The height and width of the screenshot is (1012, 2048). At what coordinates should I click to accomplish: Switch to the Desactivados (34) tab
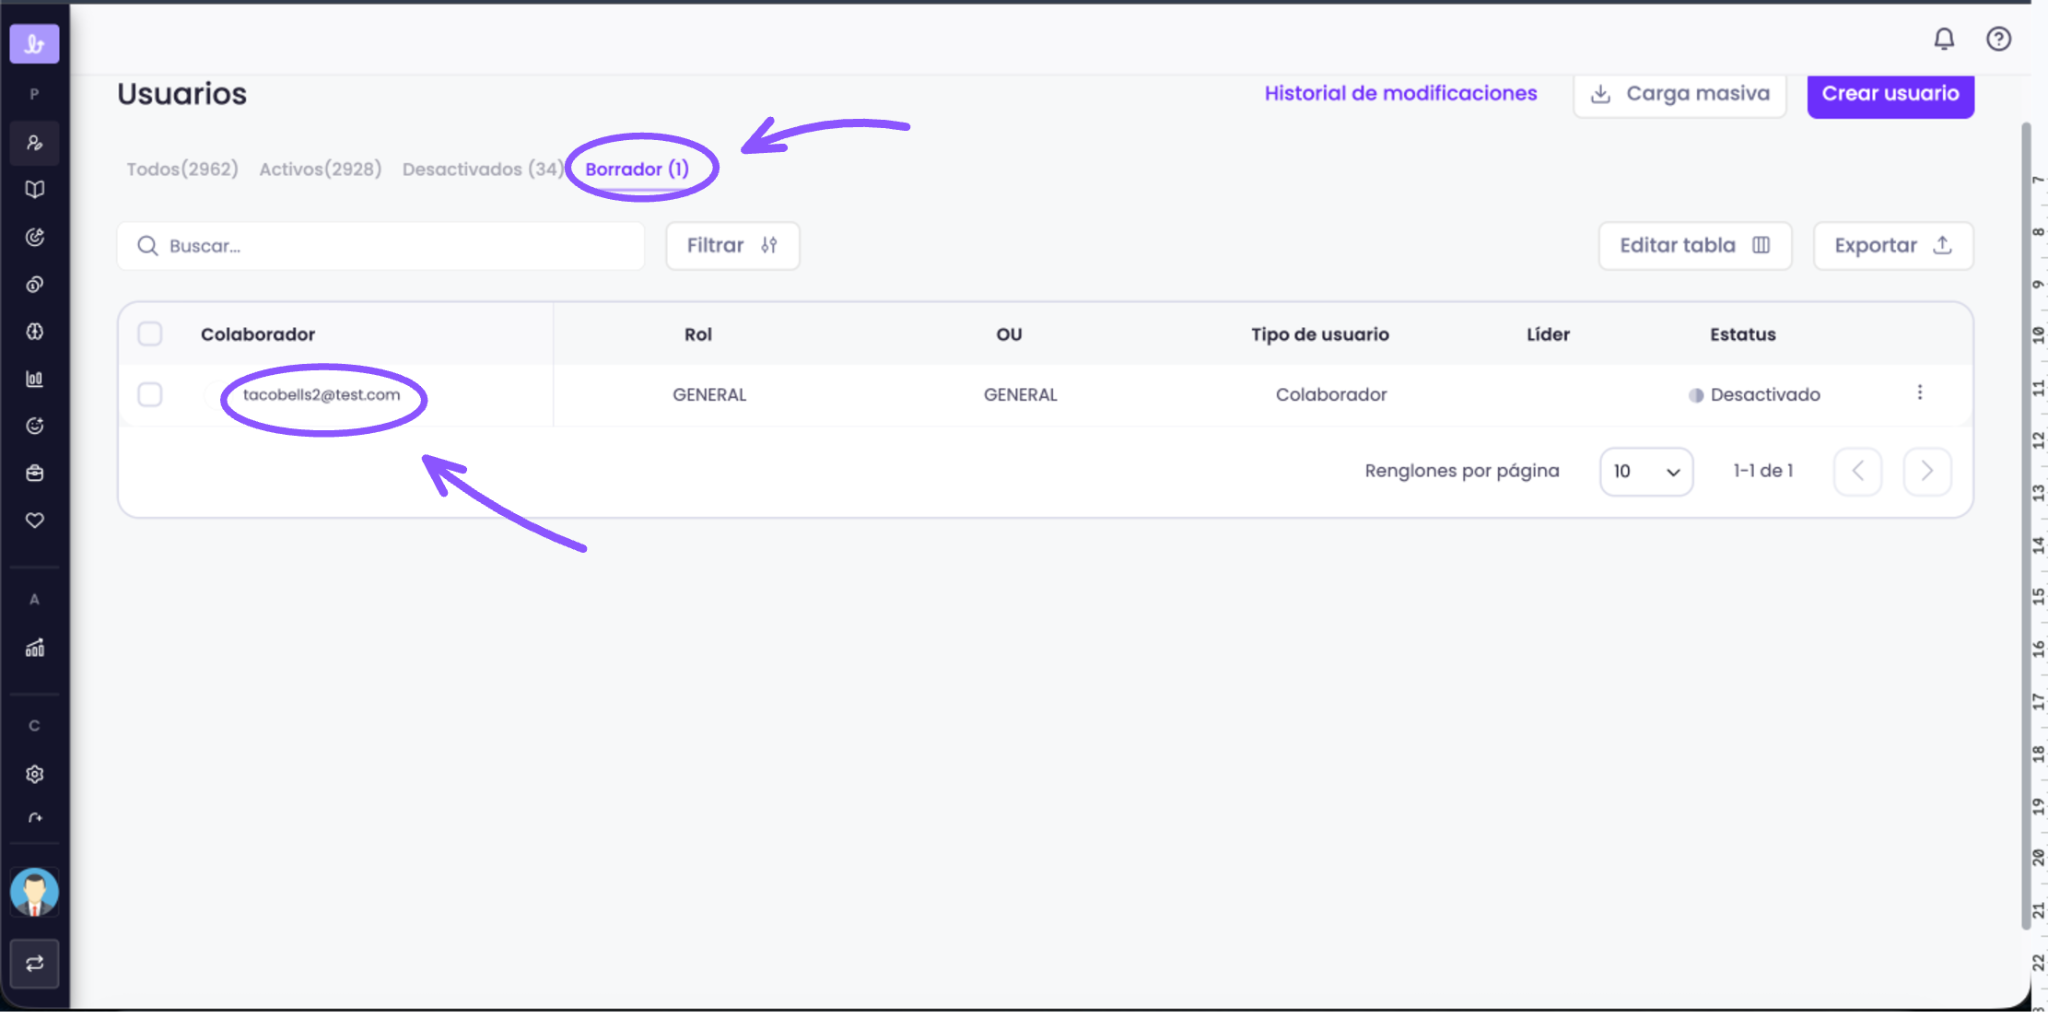coord(483,169)
